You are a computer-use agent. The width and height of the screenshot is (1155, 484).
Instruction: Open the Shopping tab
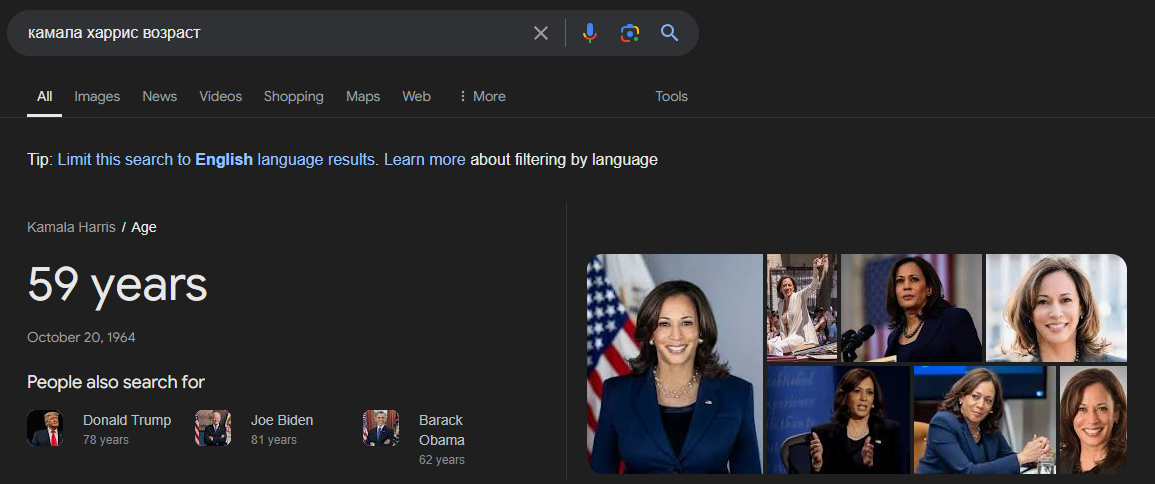293,97
